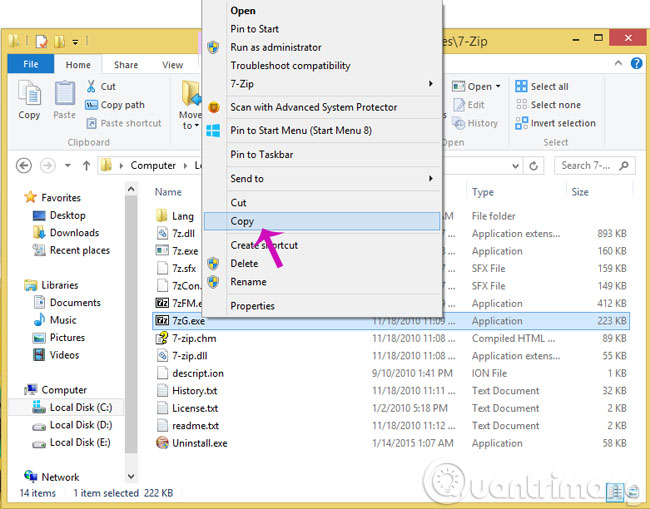
Task: Open the recent locations dropdown arrow
Action: tap(68, 166)
